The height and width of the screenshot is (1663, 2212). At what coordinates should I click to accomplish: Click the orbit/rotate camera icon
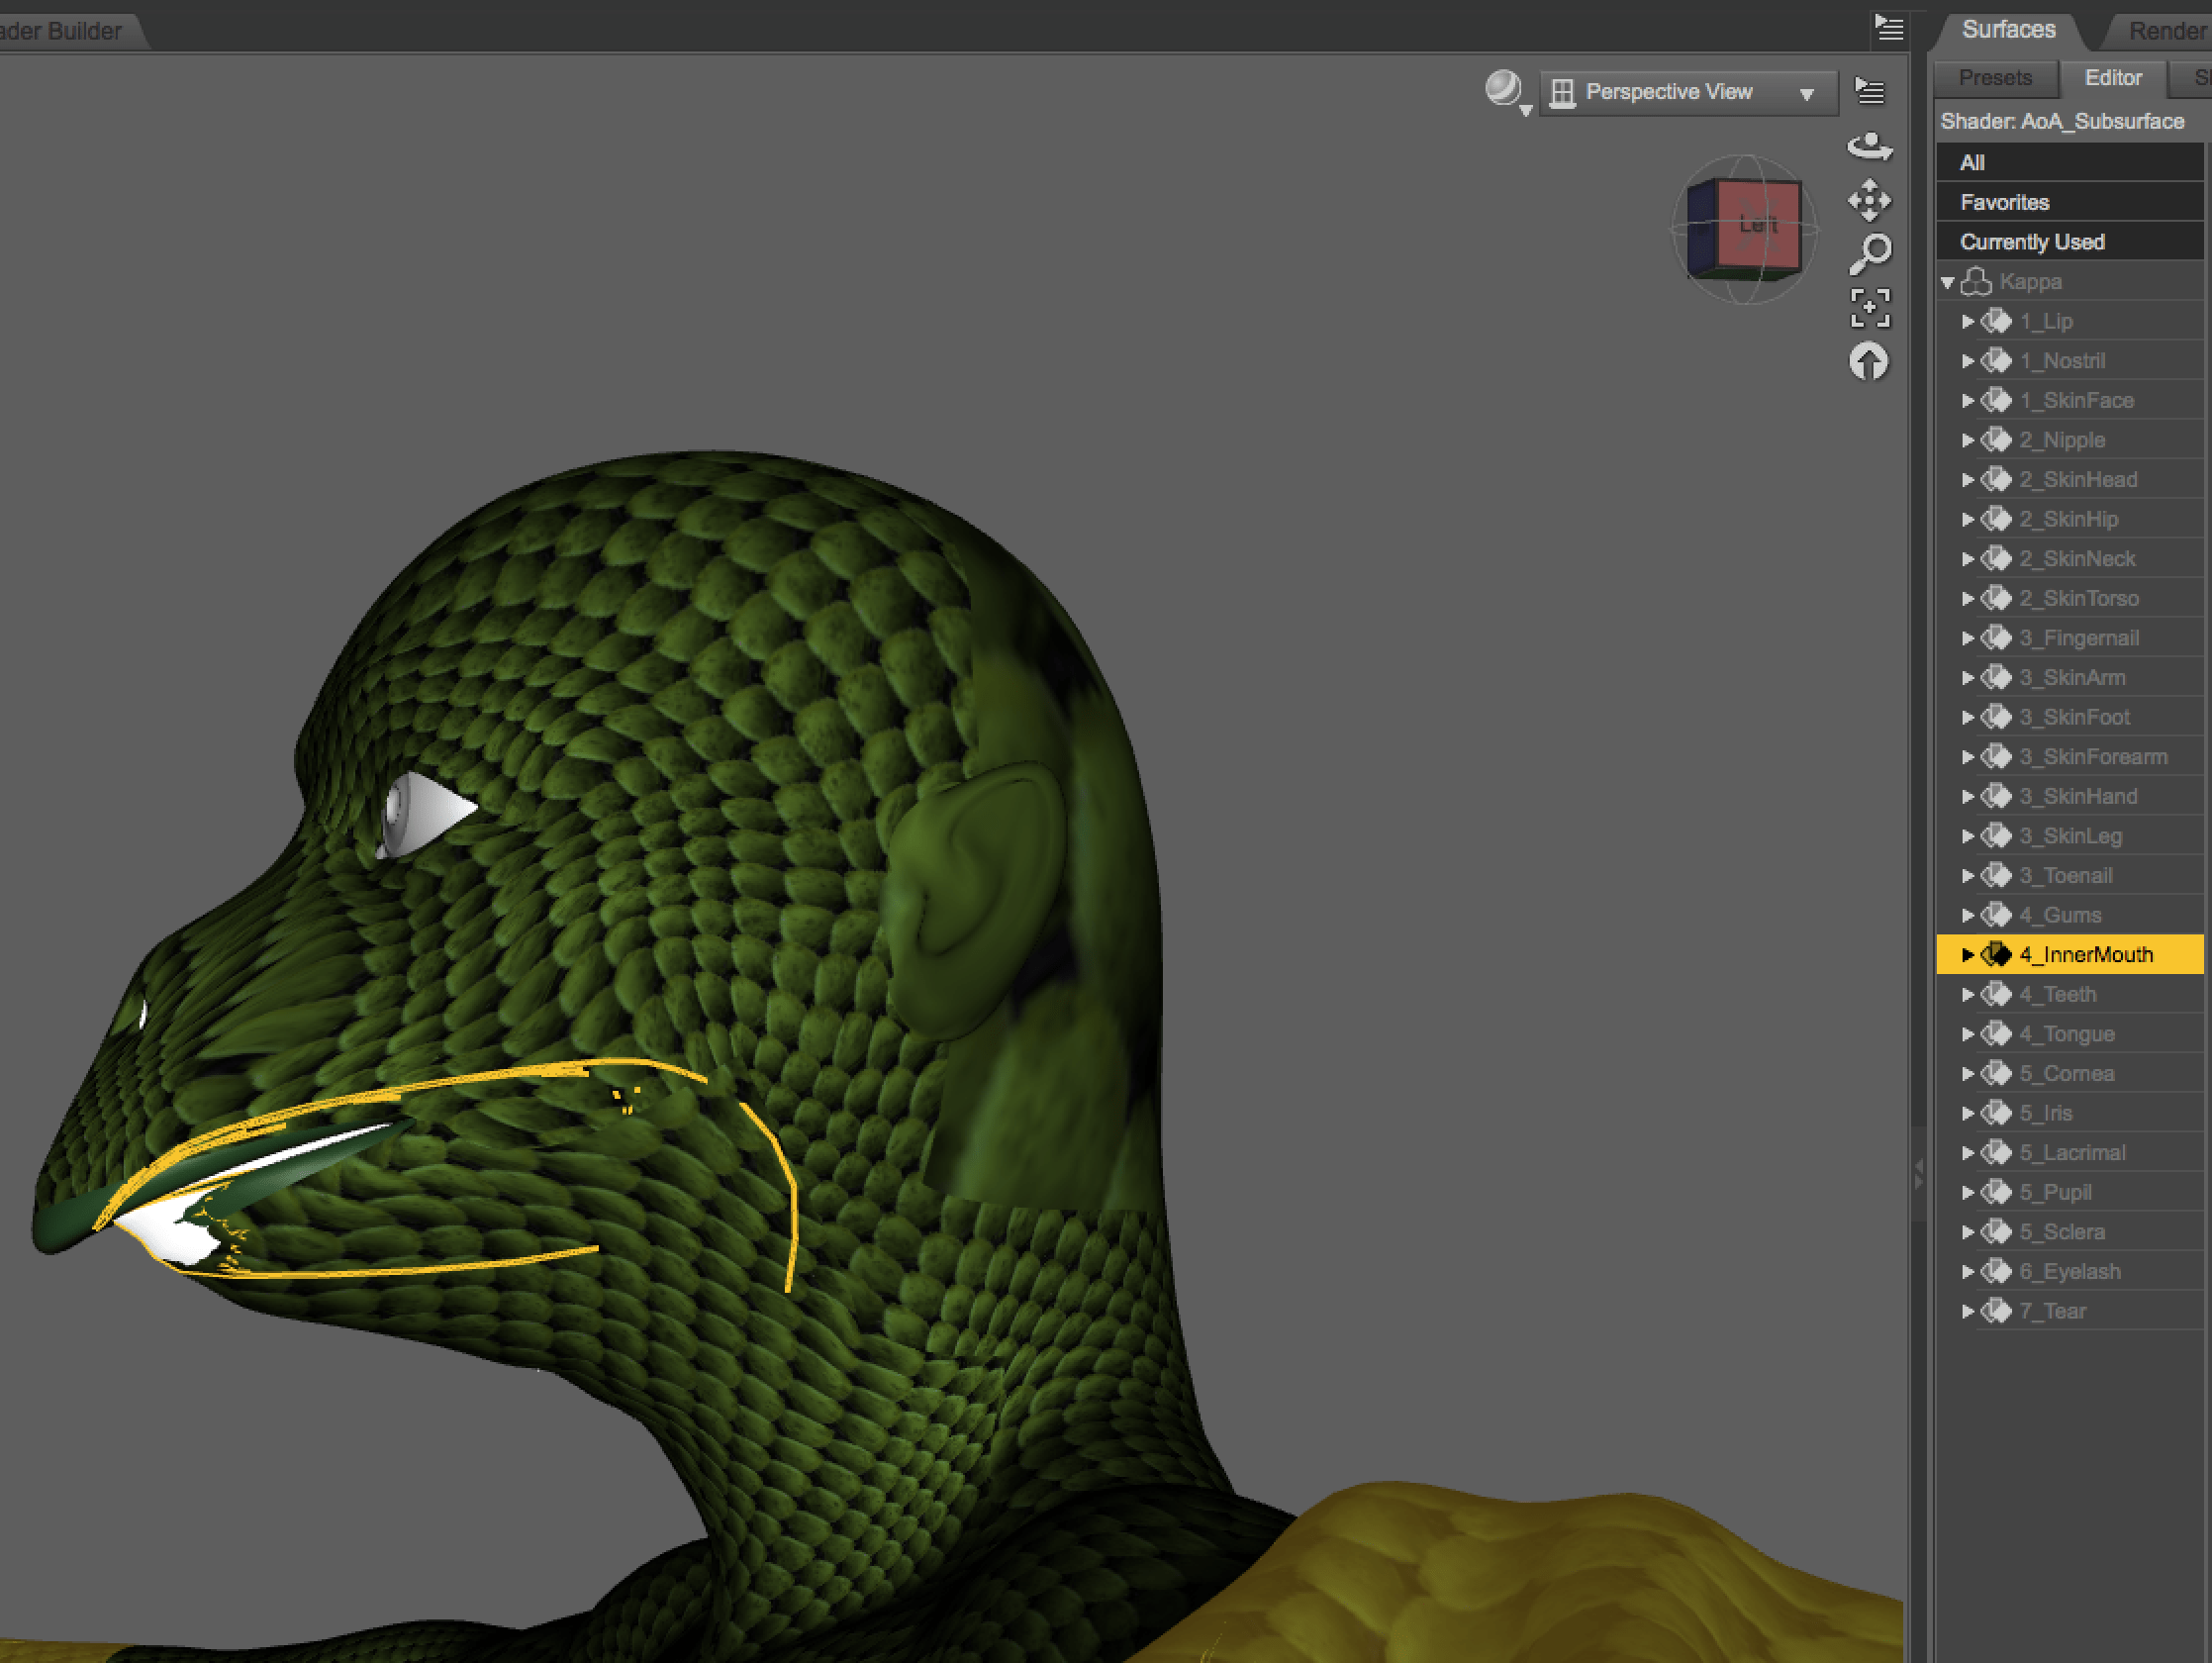click(1869, 147)
